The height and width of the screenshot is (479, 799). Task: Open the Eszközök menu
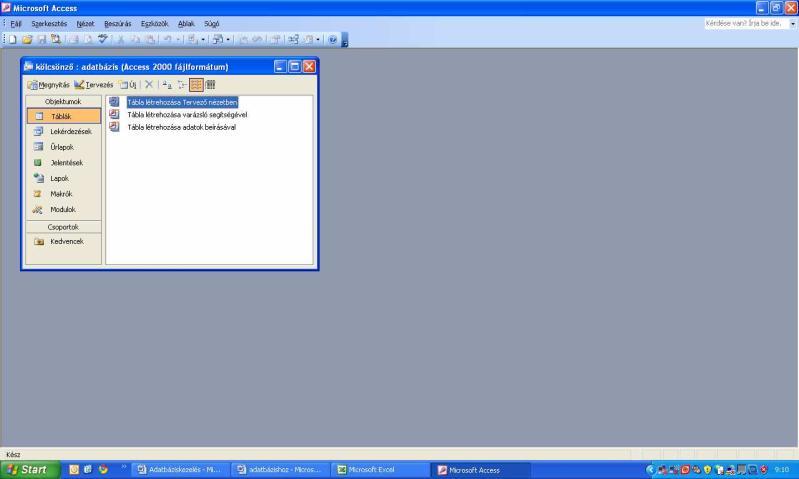[x=154, y=23]
